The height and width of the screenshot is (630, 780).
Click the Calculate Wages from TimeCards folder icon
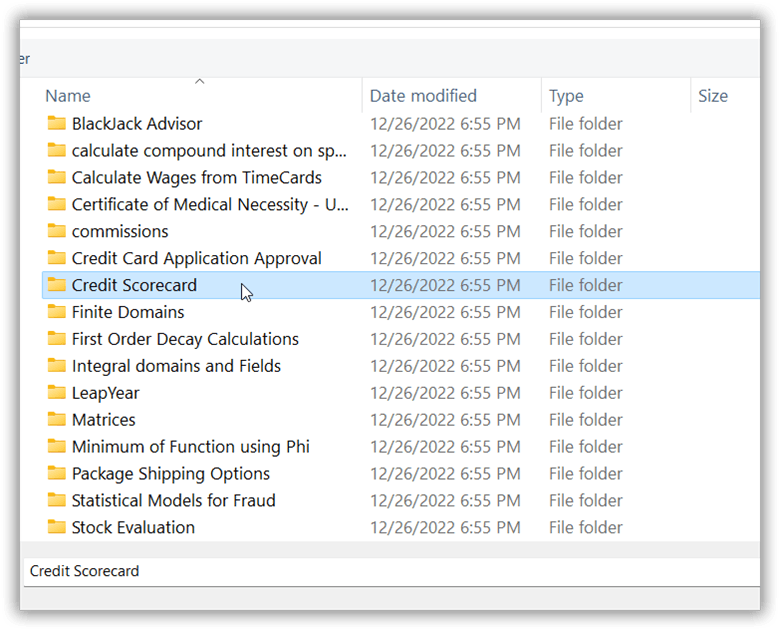(x=56, y=178)
